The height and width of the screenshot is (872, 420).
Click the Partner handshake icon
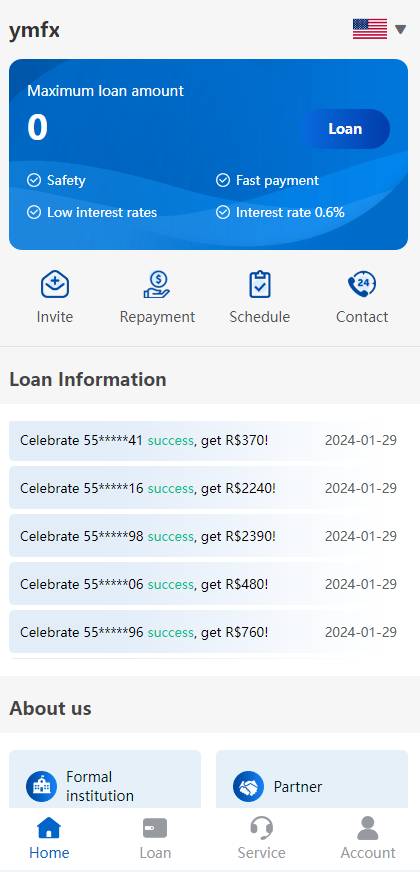249,786
